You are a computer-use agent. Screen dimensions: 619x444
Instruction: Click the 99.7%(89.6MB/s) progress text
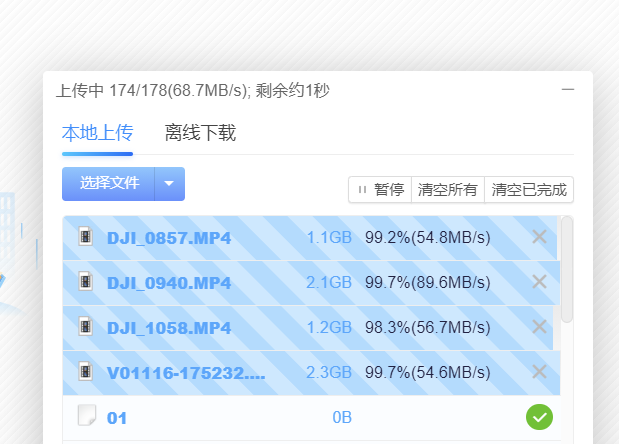(428, 283)
